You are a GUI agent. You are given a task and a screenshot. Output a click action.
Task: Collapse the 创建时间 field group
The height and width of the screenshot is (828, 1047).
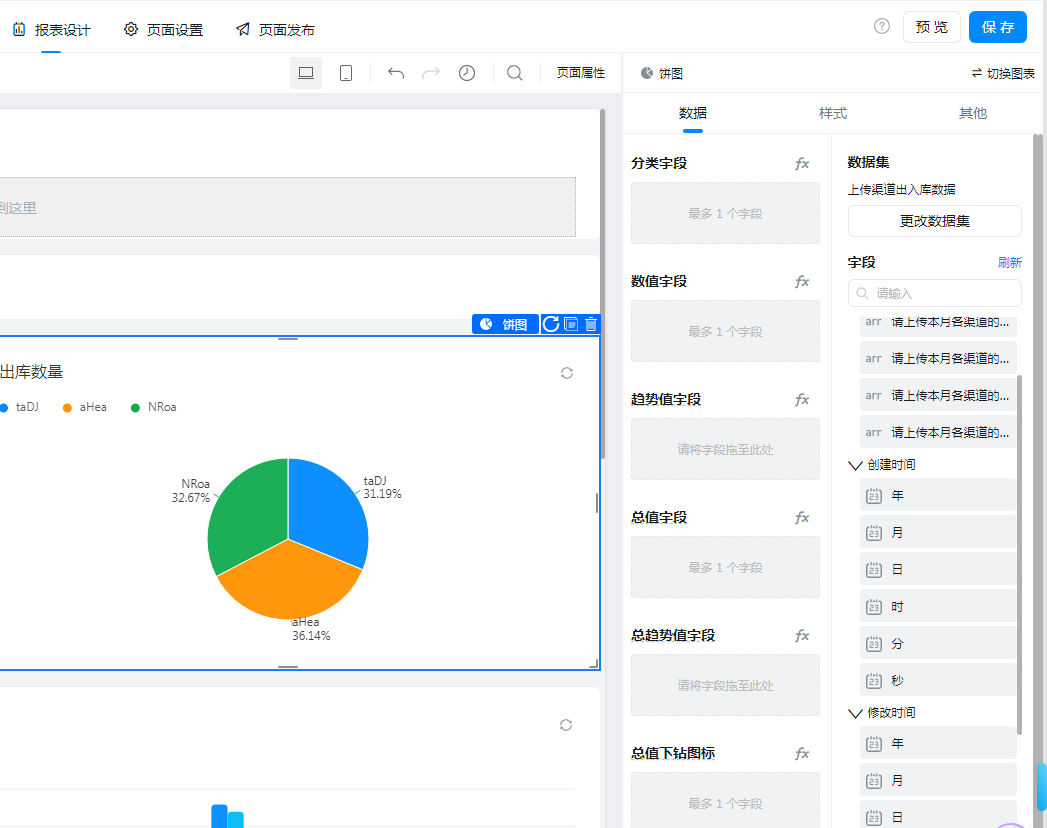855,465
